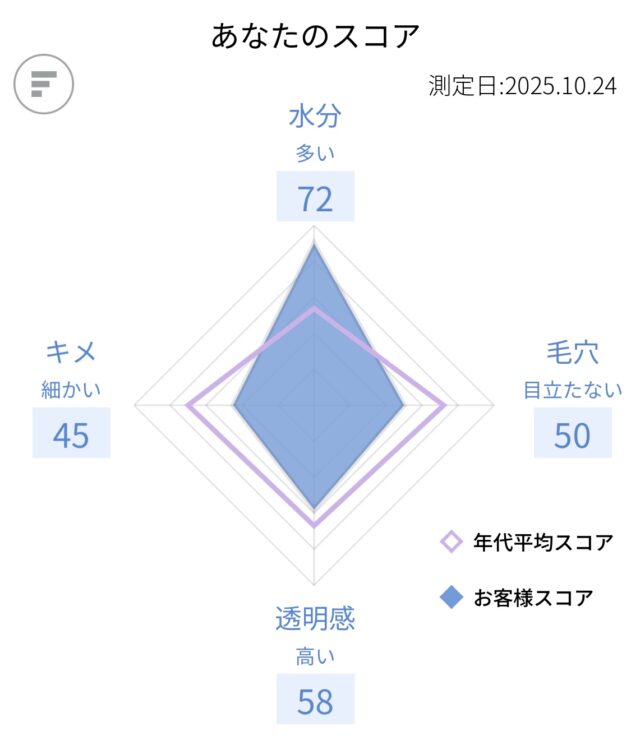Open the 透明感 category label
This screenshot has height=750, width=631.
315,619
